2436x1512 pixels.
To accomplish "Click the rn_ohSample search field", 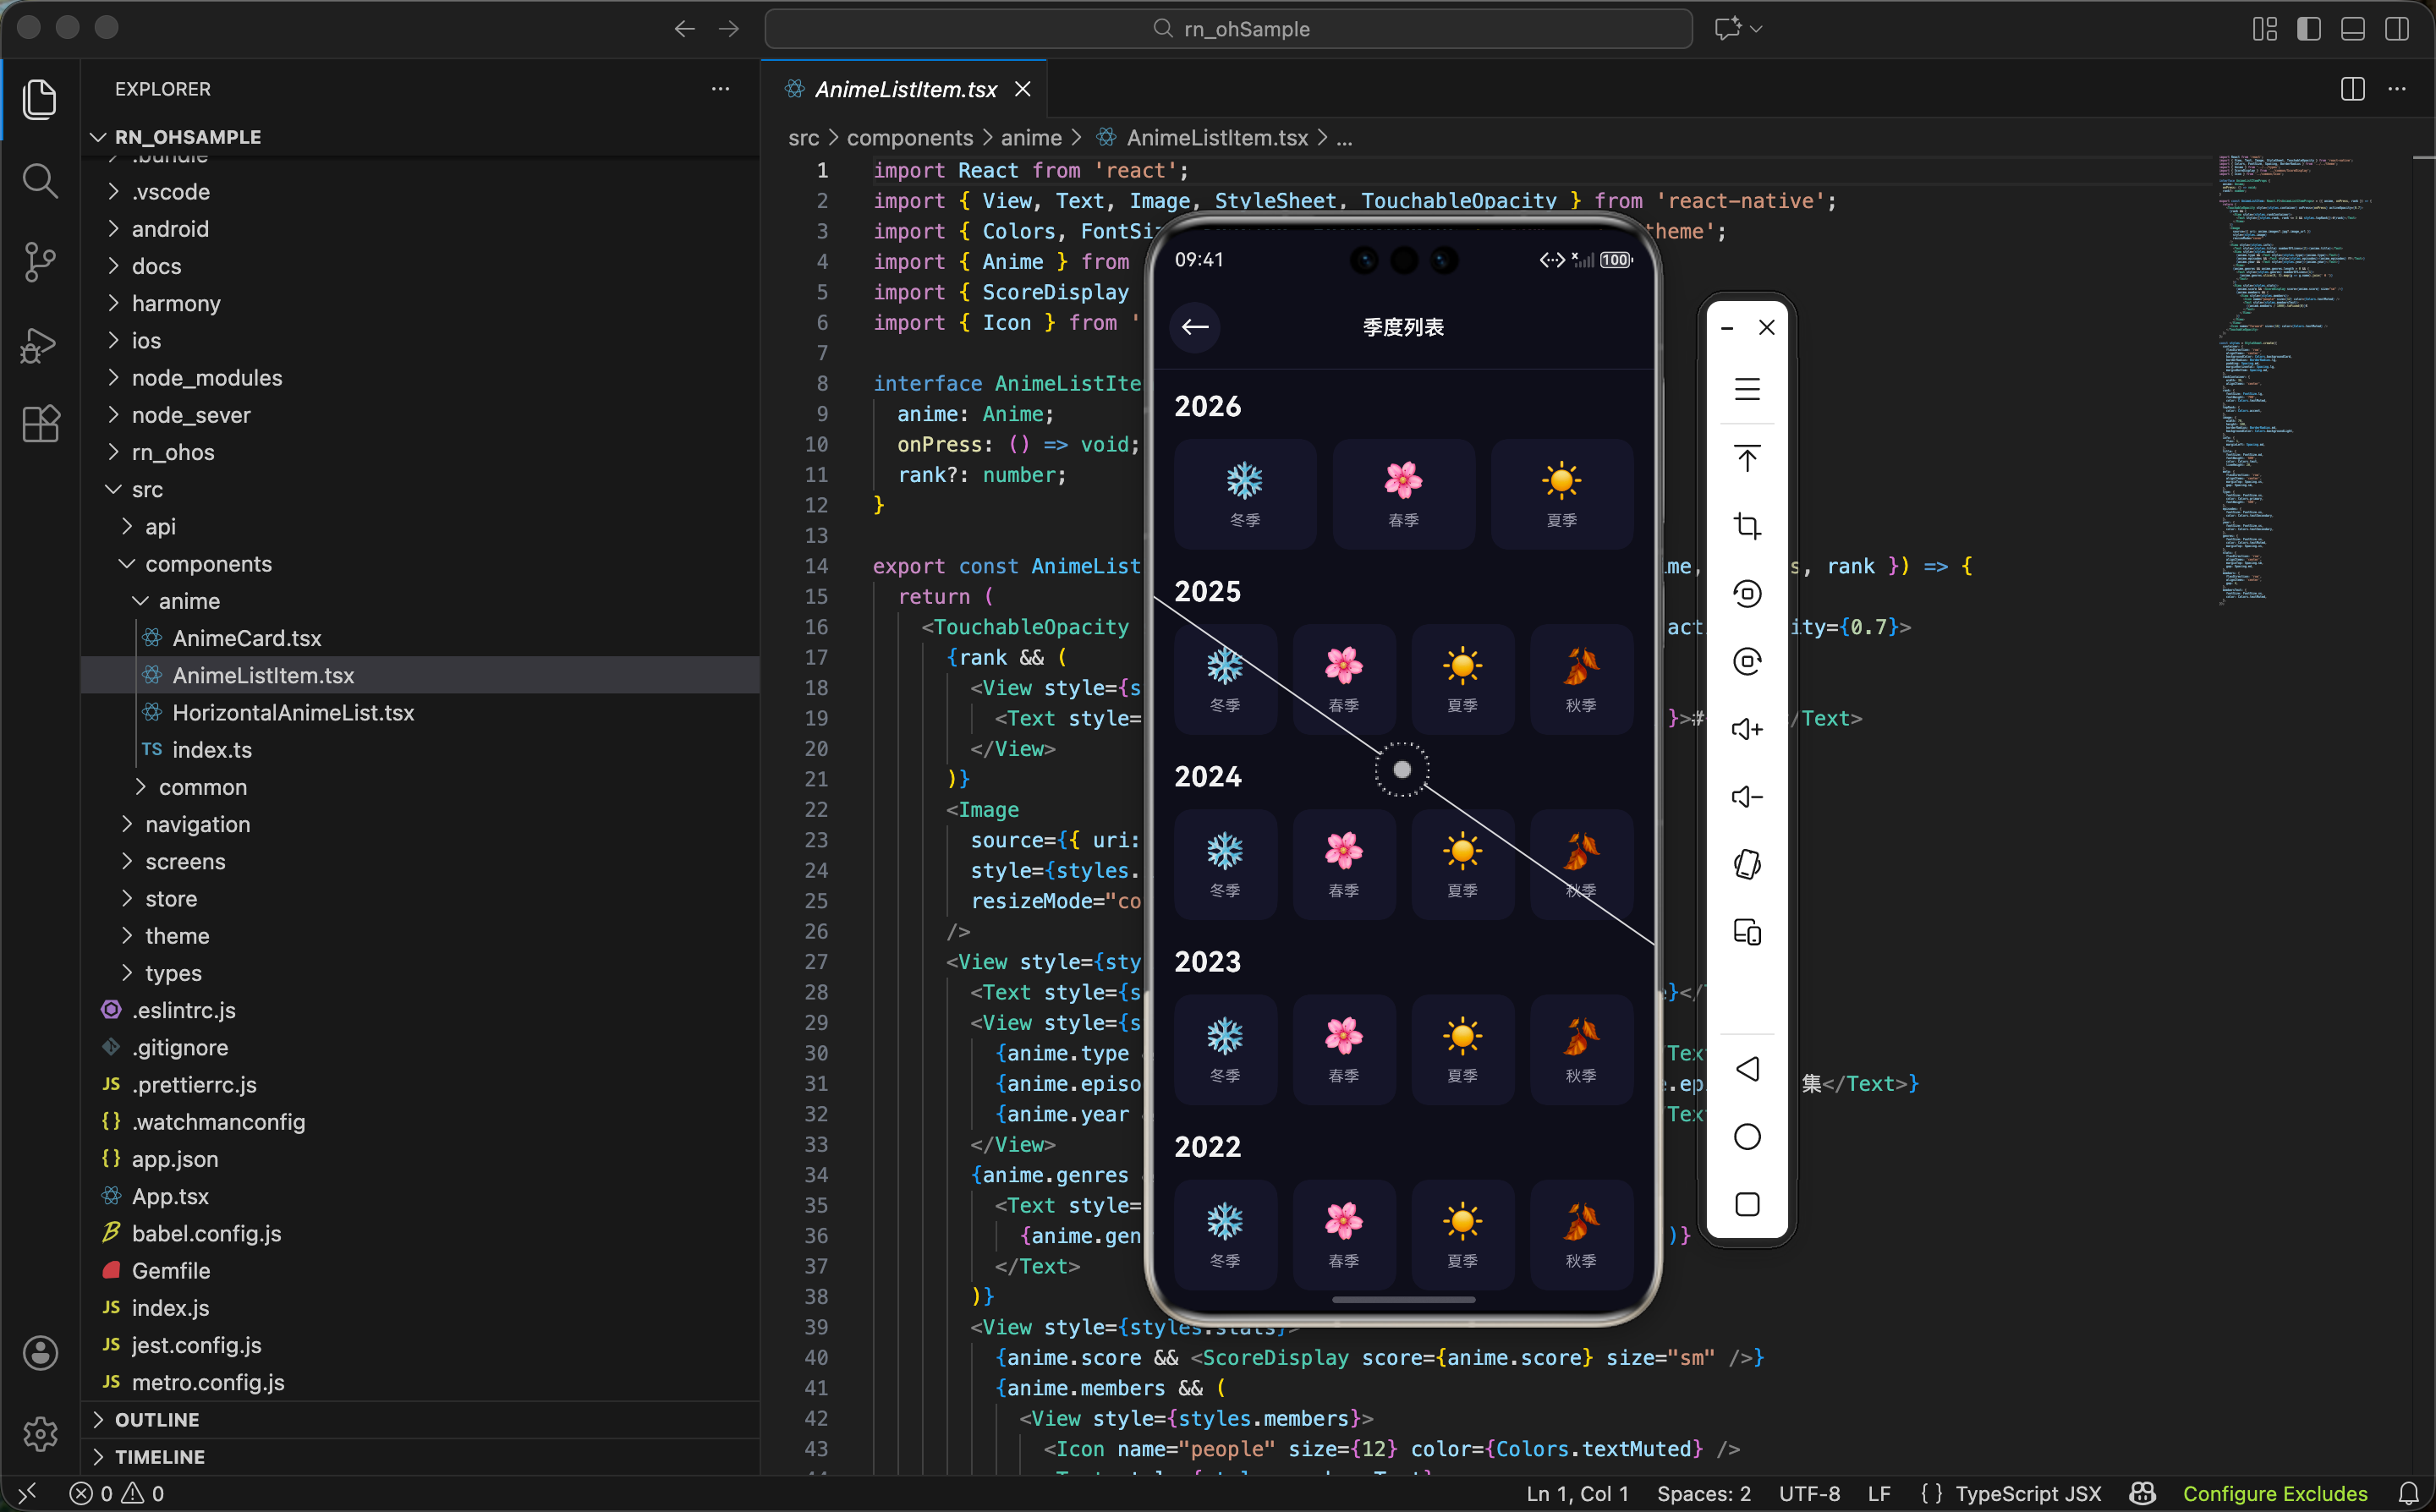I will (x=1228, y=29).
